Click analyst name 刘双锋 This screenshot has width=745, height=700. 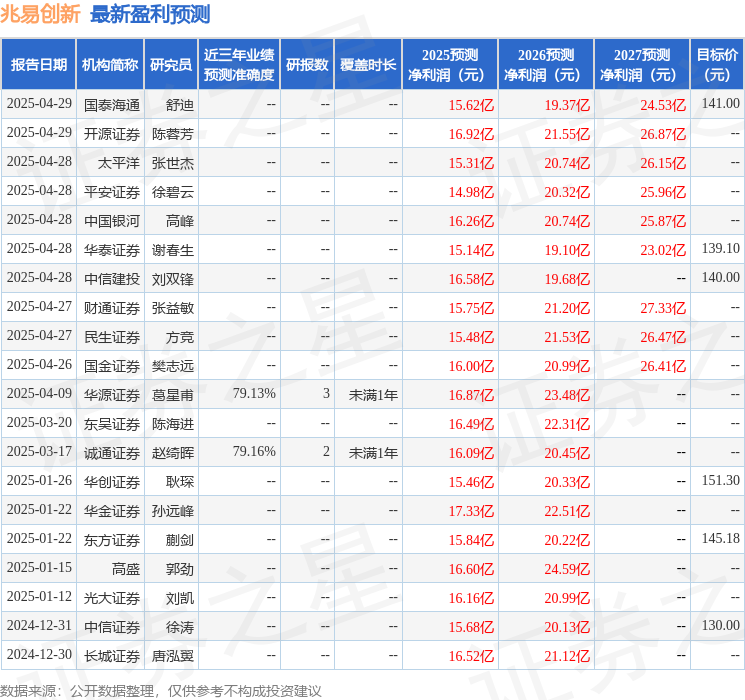click(173, 279)
